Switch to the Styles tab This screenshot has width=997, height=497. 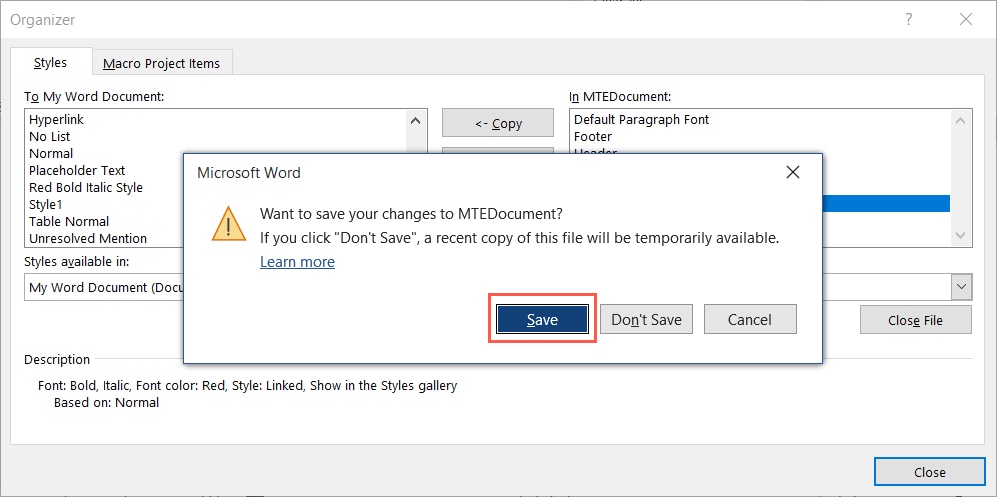coord(50,62)
